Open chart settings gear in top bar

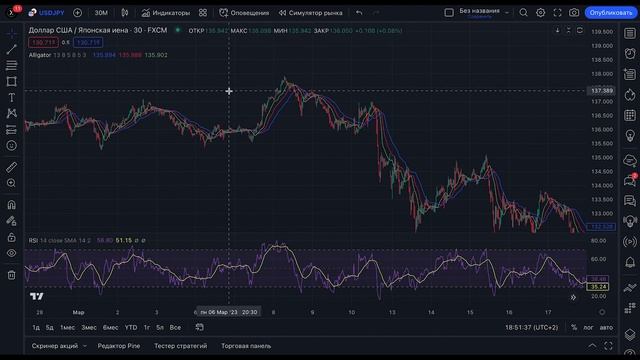[x=540, y=13]
